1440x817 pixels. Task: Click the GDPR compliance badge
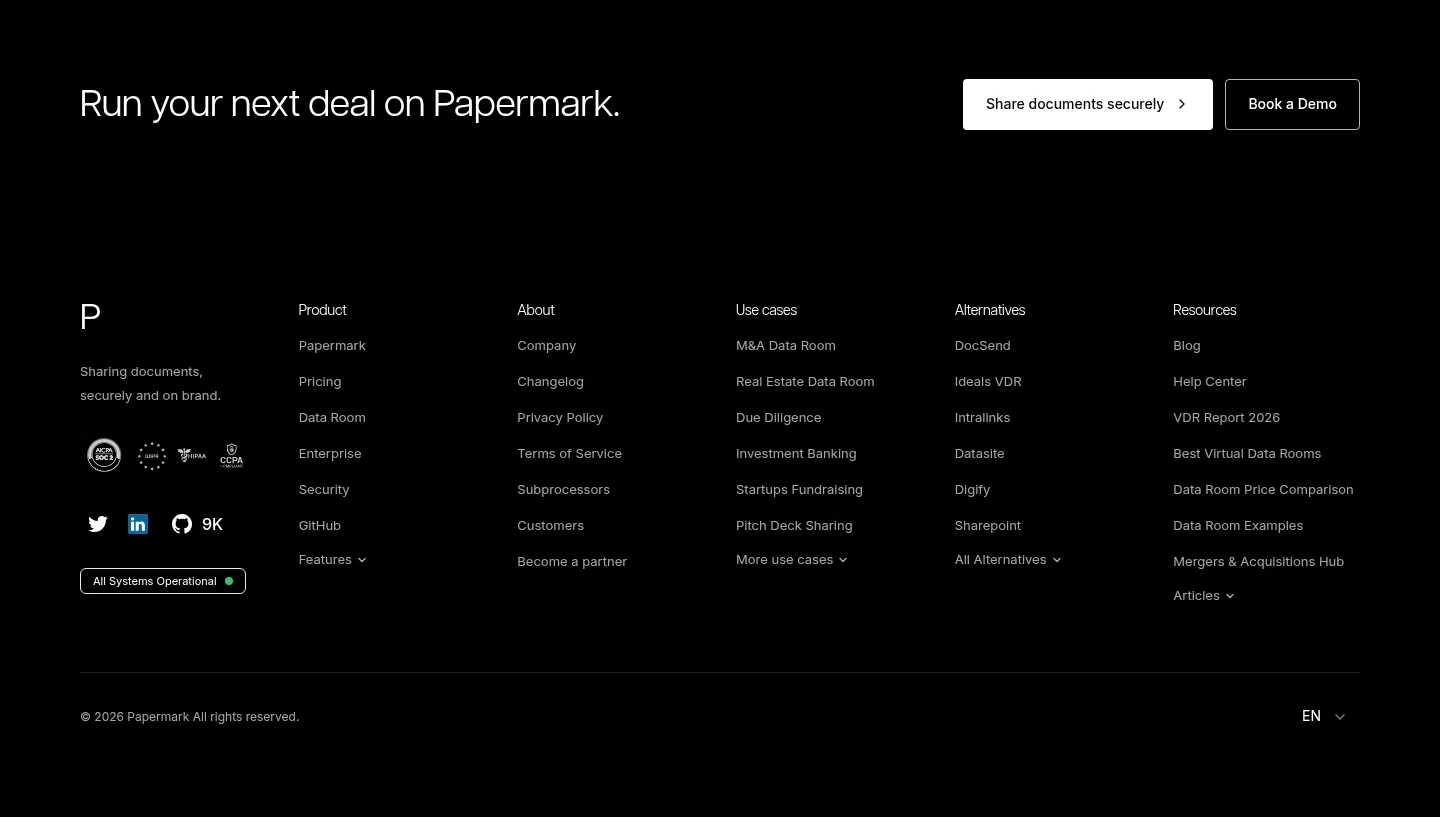152,456
